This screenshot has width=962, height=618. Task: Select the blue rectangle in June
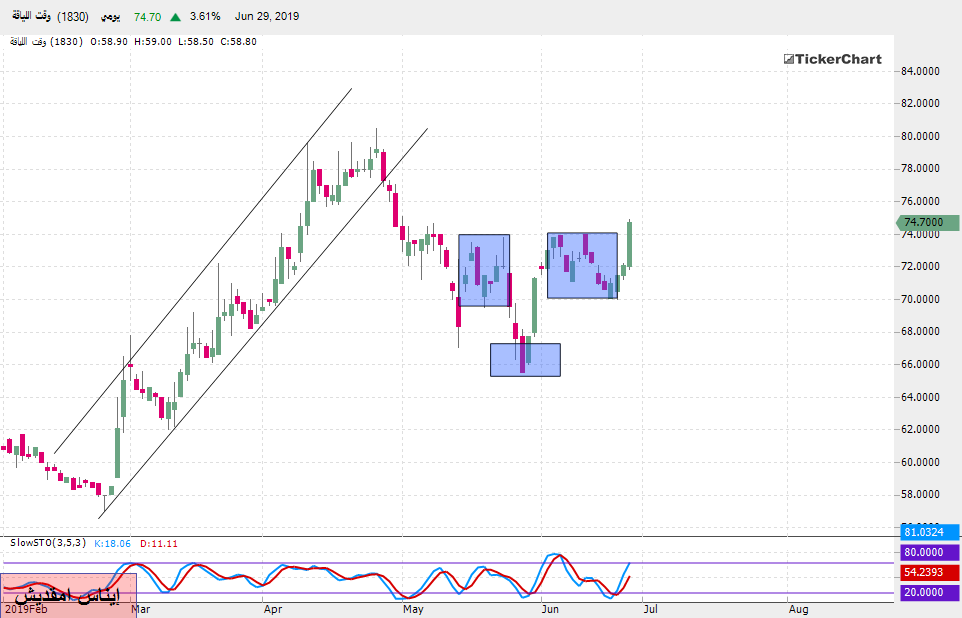click(x=582, y=265)
